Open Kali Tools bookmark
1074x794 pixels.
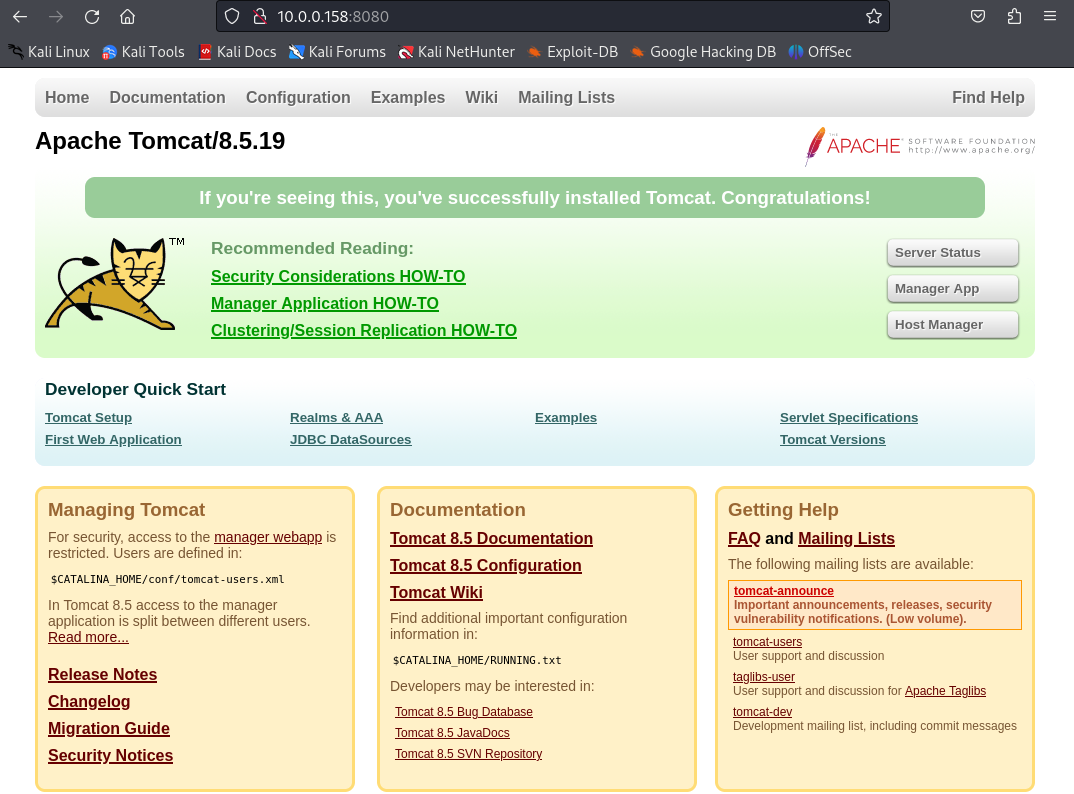143,52
